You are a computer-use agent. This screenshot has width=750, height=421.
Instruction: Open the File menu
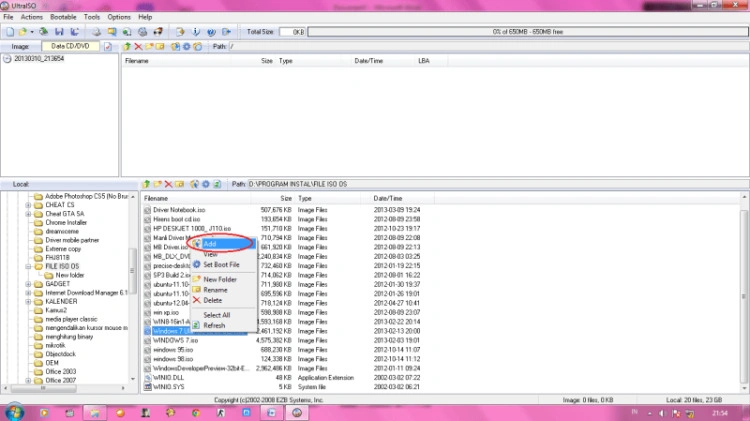[8, 17]
